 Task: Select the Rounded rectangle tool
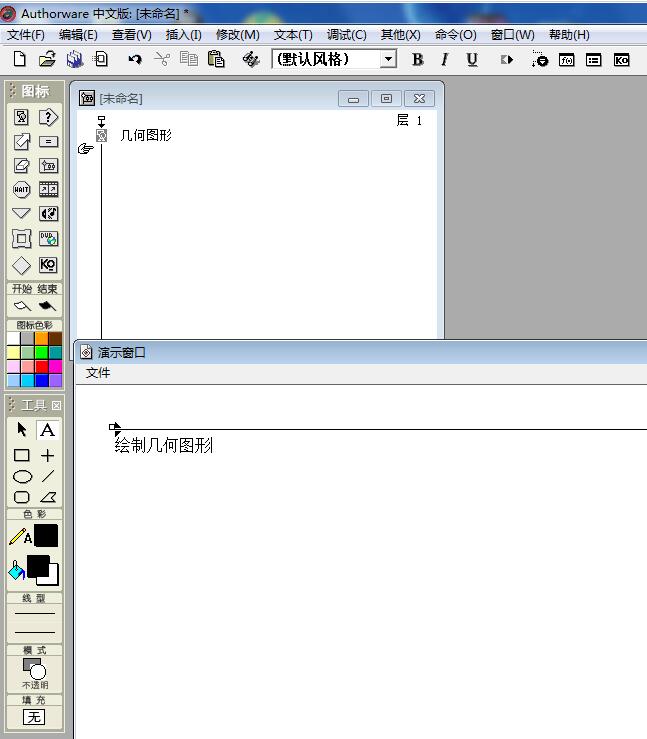coord(22,497)
